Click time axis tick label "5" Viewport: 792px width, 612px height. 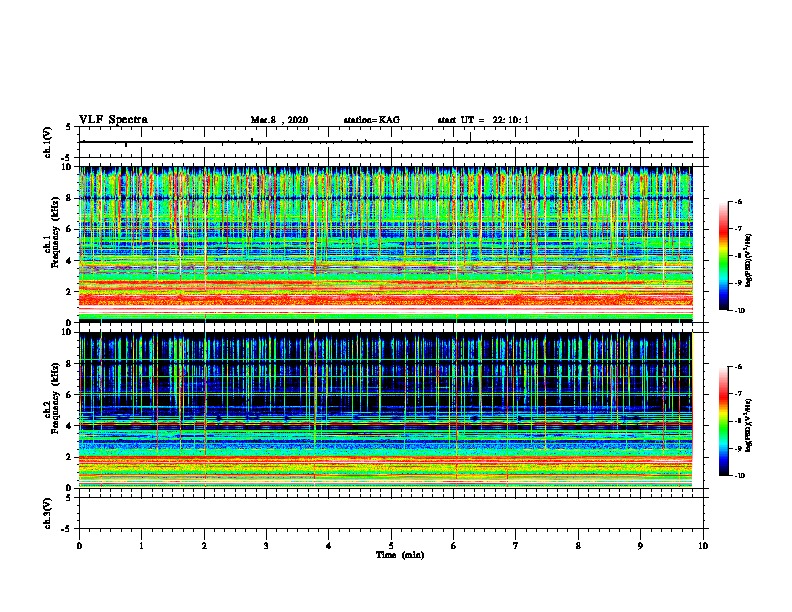(x=391, y=546)
